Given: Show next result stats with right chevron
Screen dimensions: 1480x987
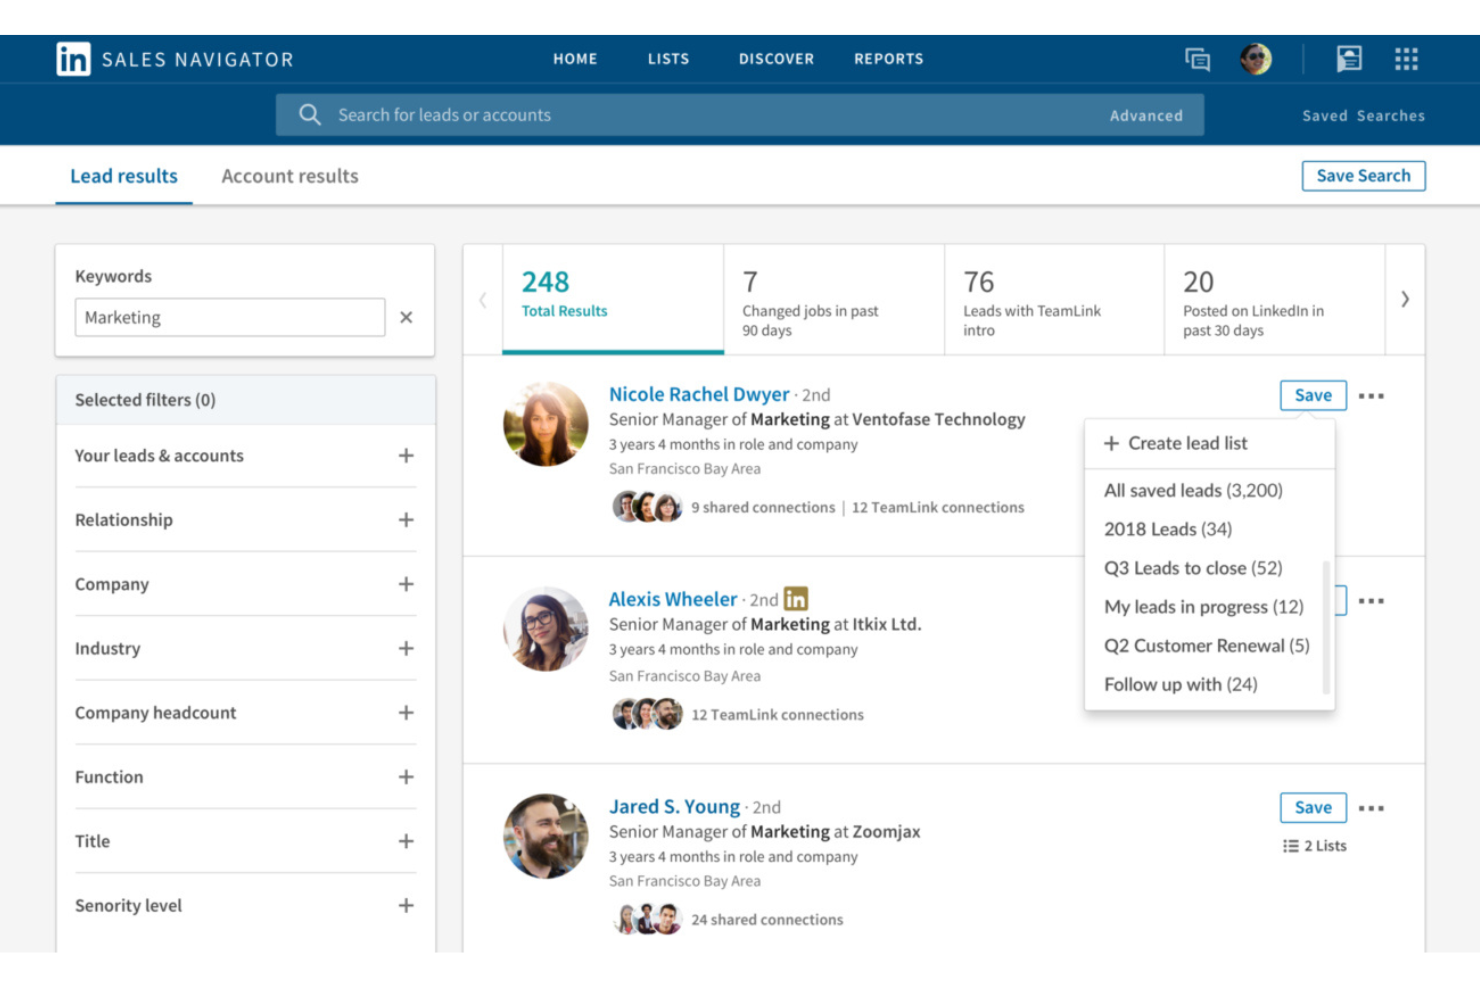Looking at the screenshot, I should click(x=1405, y=299).
